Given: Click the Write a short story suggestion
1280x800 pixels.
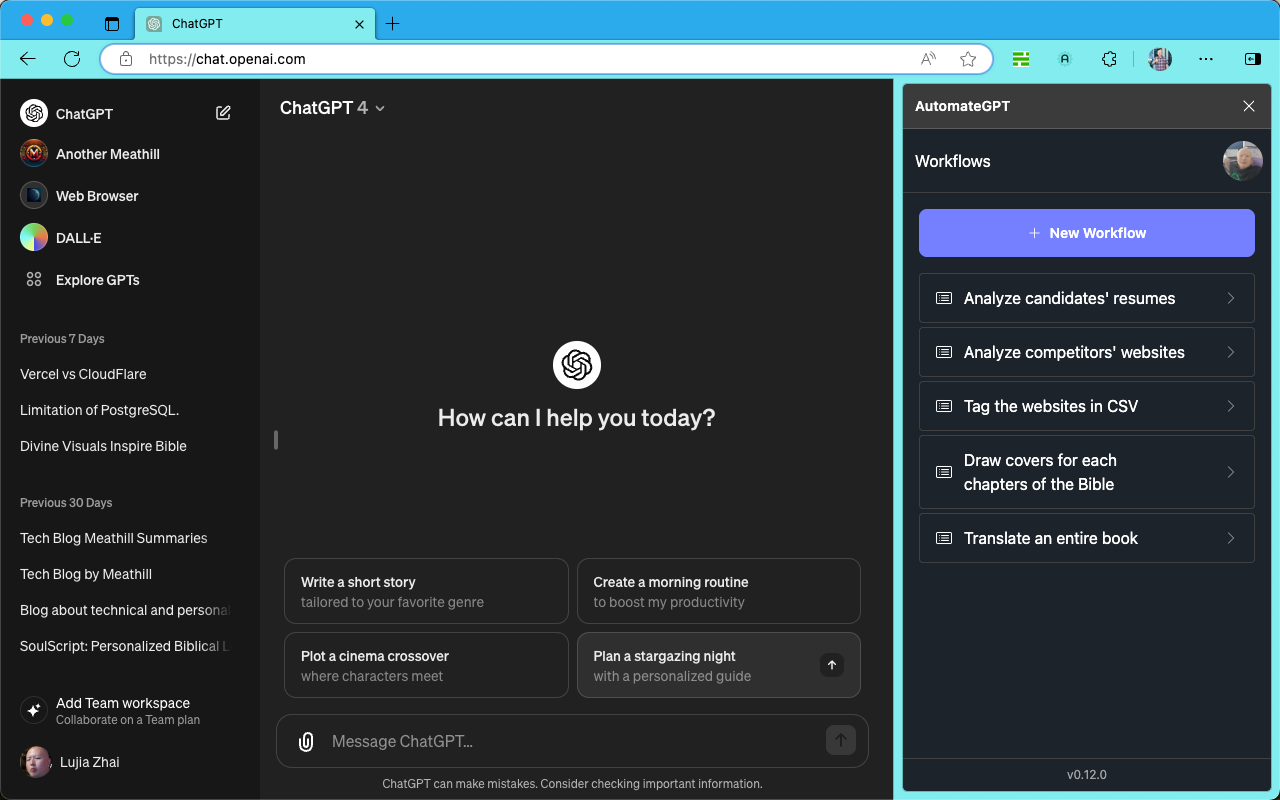Looking at the screenshot, I should coord(426,591).
